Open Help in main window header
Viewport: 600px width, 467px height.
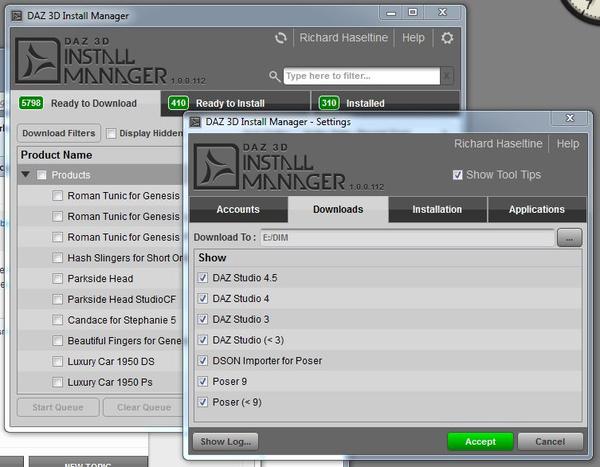pyautogui.click(x=413, y=38)
